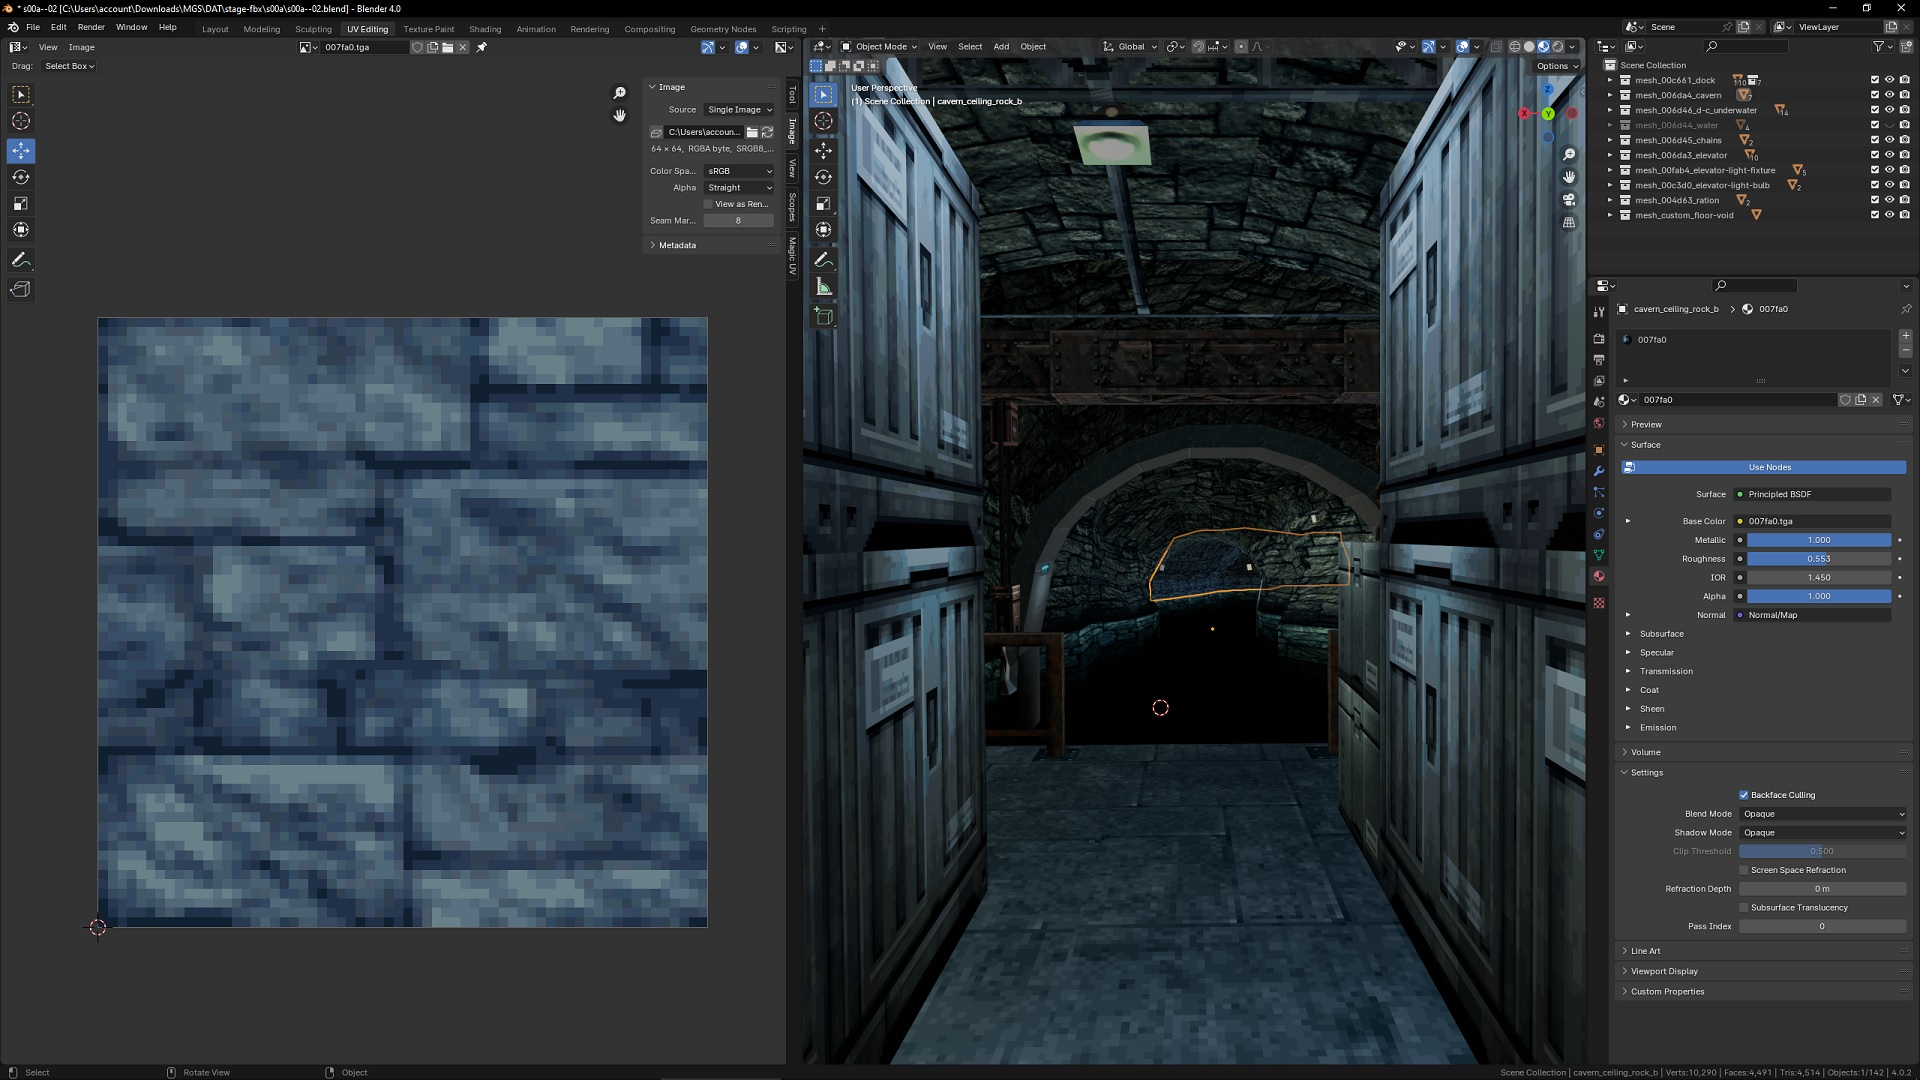Image resolution: width=1920 pixels, height=1080 pixels.
Task: Toggle Backface Culling checkbox
Action: [1744, 795]
